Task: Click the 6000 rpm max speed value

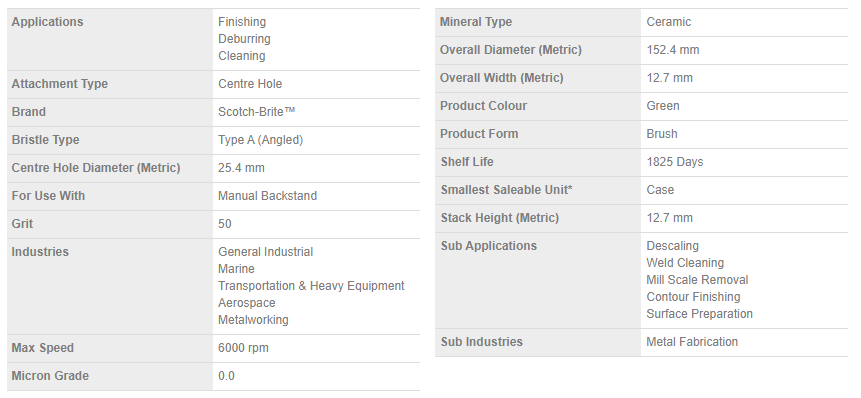Action: (243, 348)
